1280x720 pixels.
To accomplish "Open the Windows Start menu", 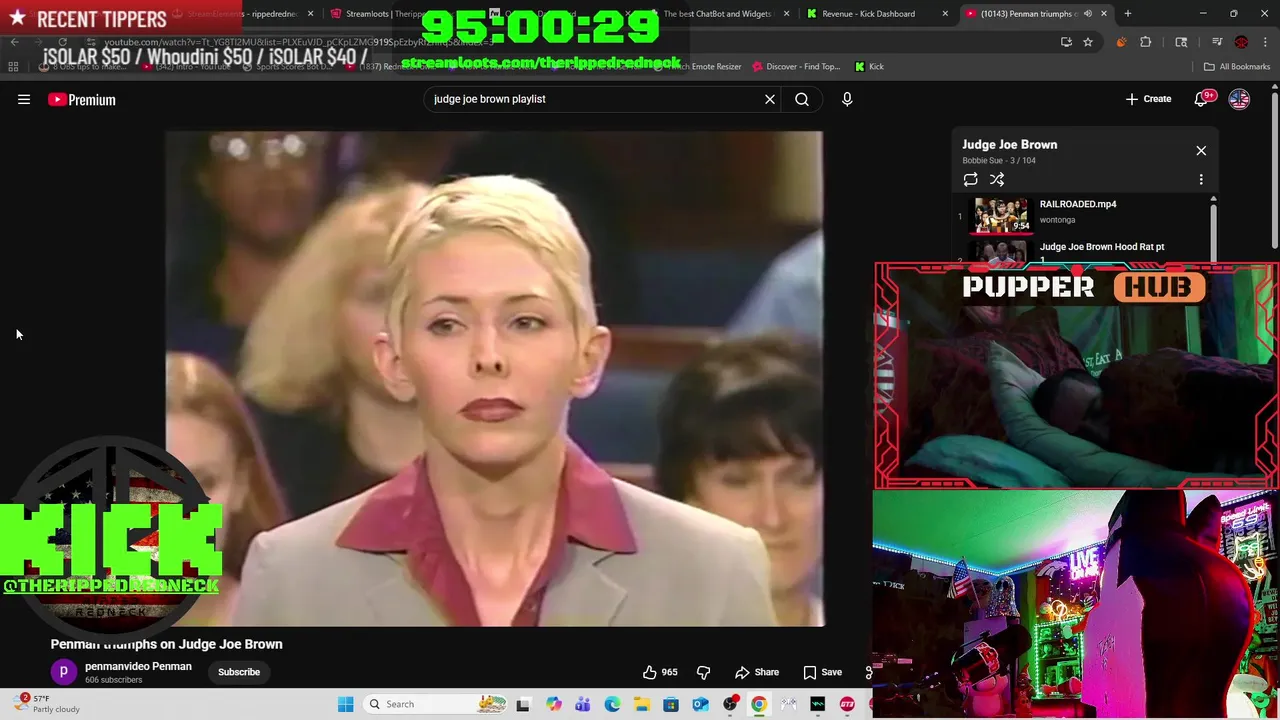I will tap(345, 704).
